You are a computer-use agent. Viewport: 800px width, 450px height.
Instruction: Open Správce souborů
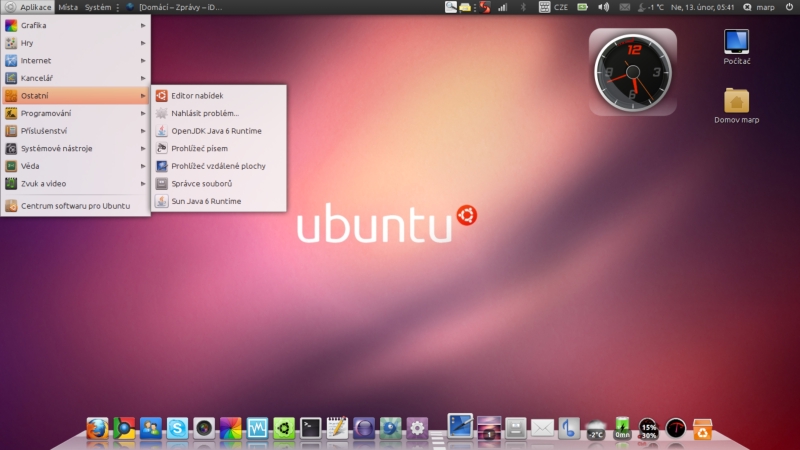[x=219, y=184]
